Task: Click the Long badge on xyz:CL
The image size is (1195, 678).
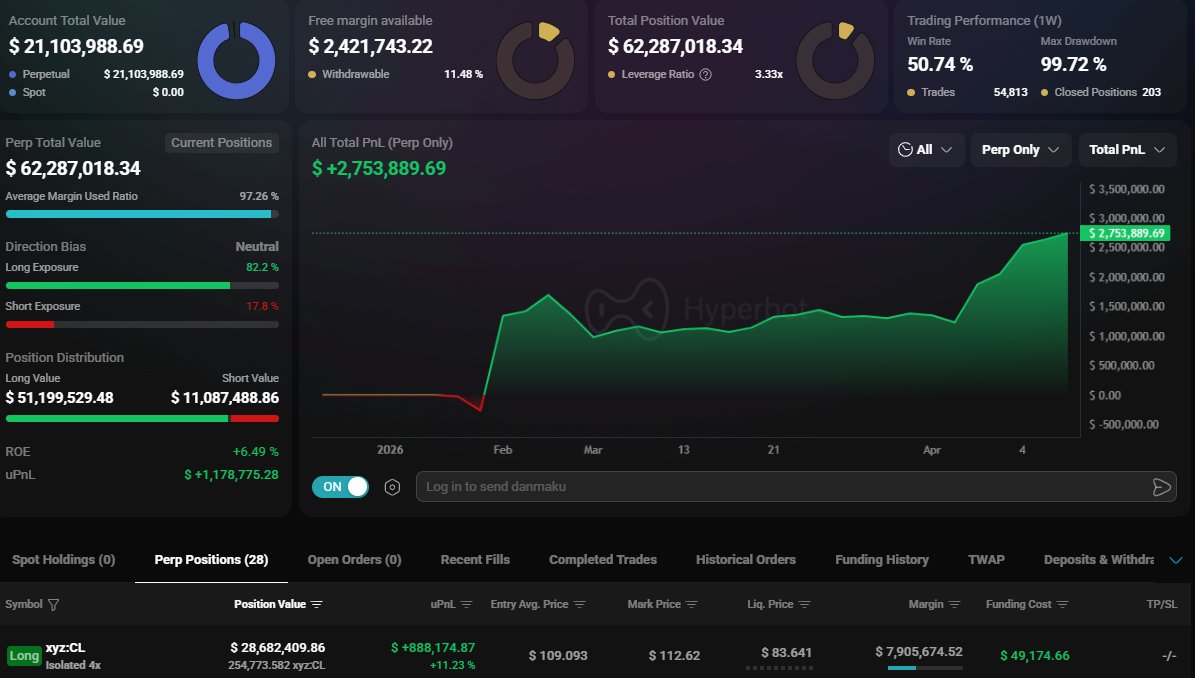Action: pyautogui.click(x=24, y=656)
